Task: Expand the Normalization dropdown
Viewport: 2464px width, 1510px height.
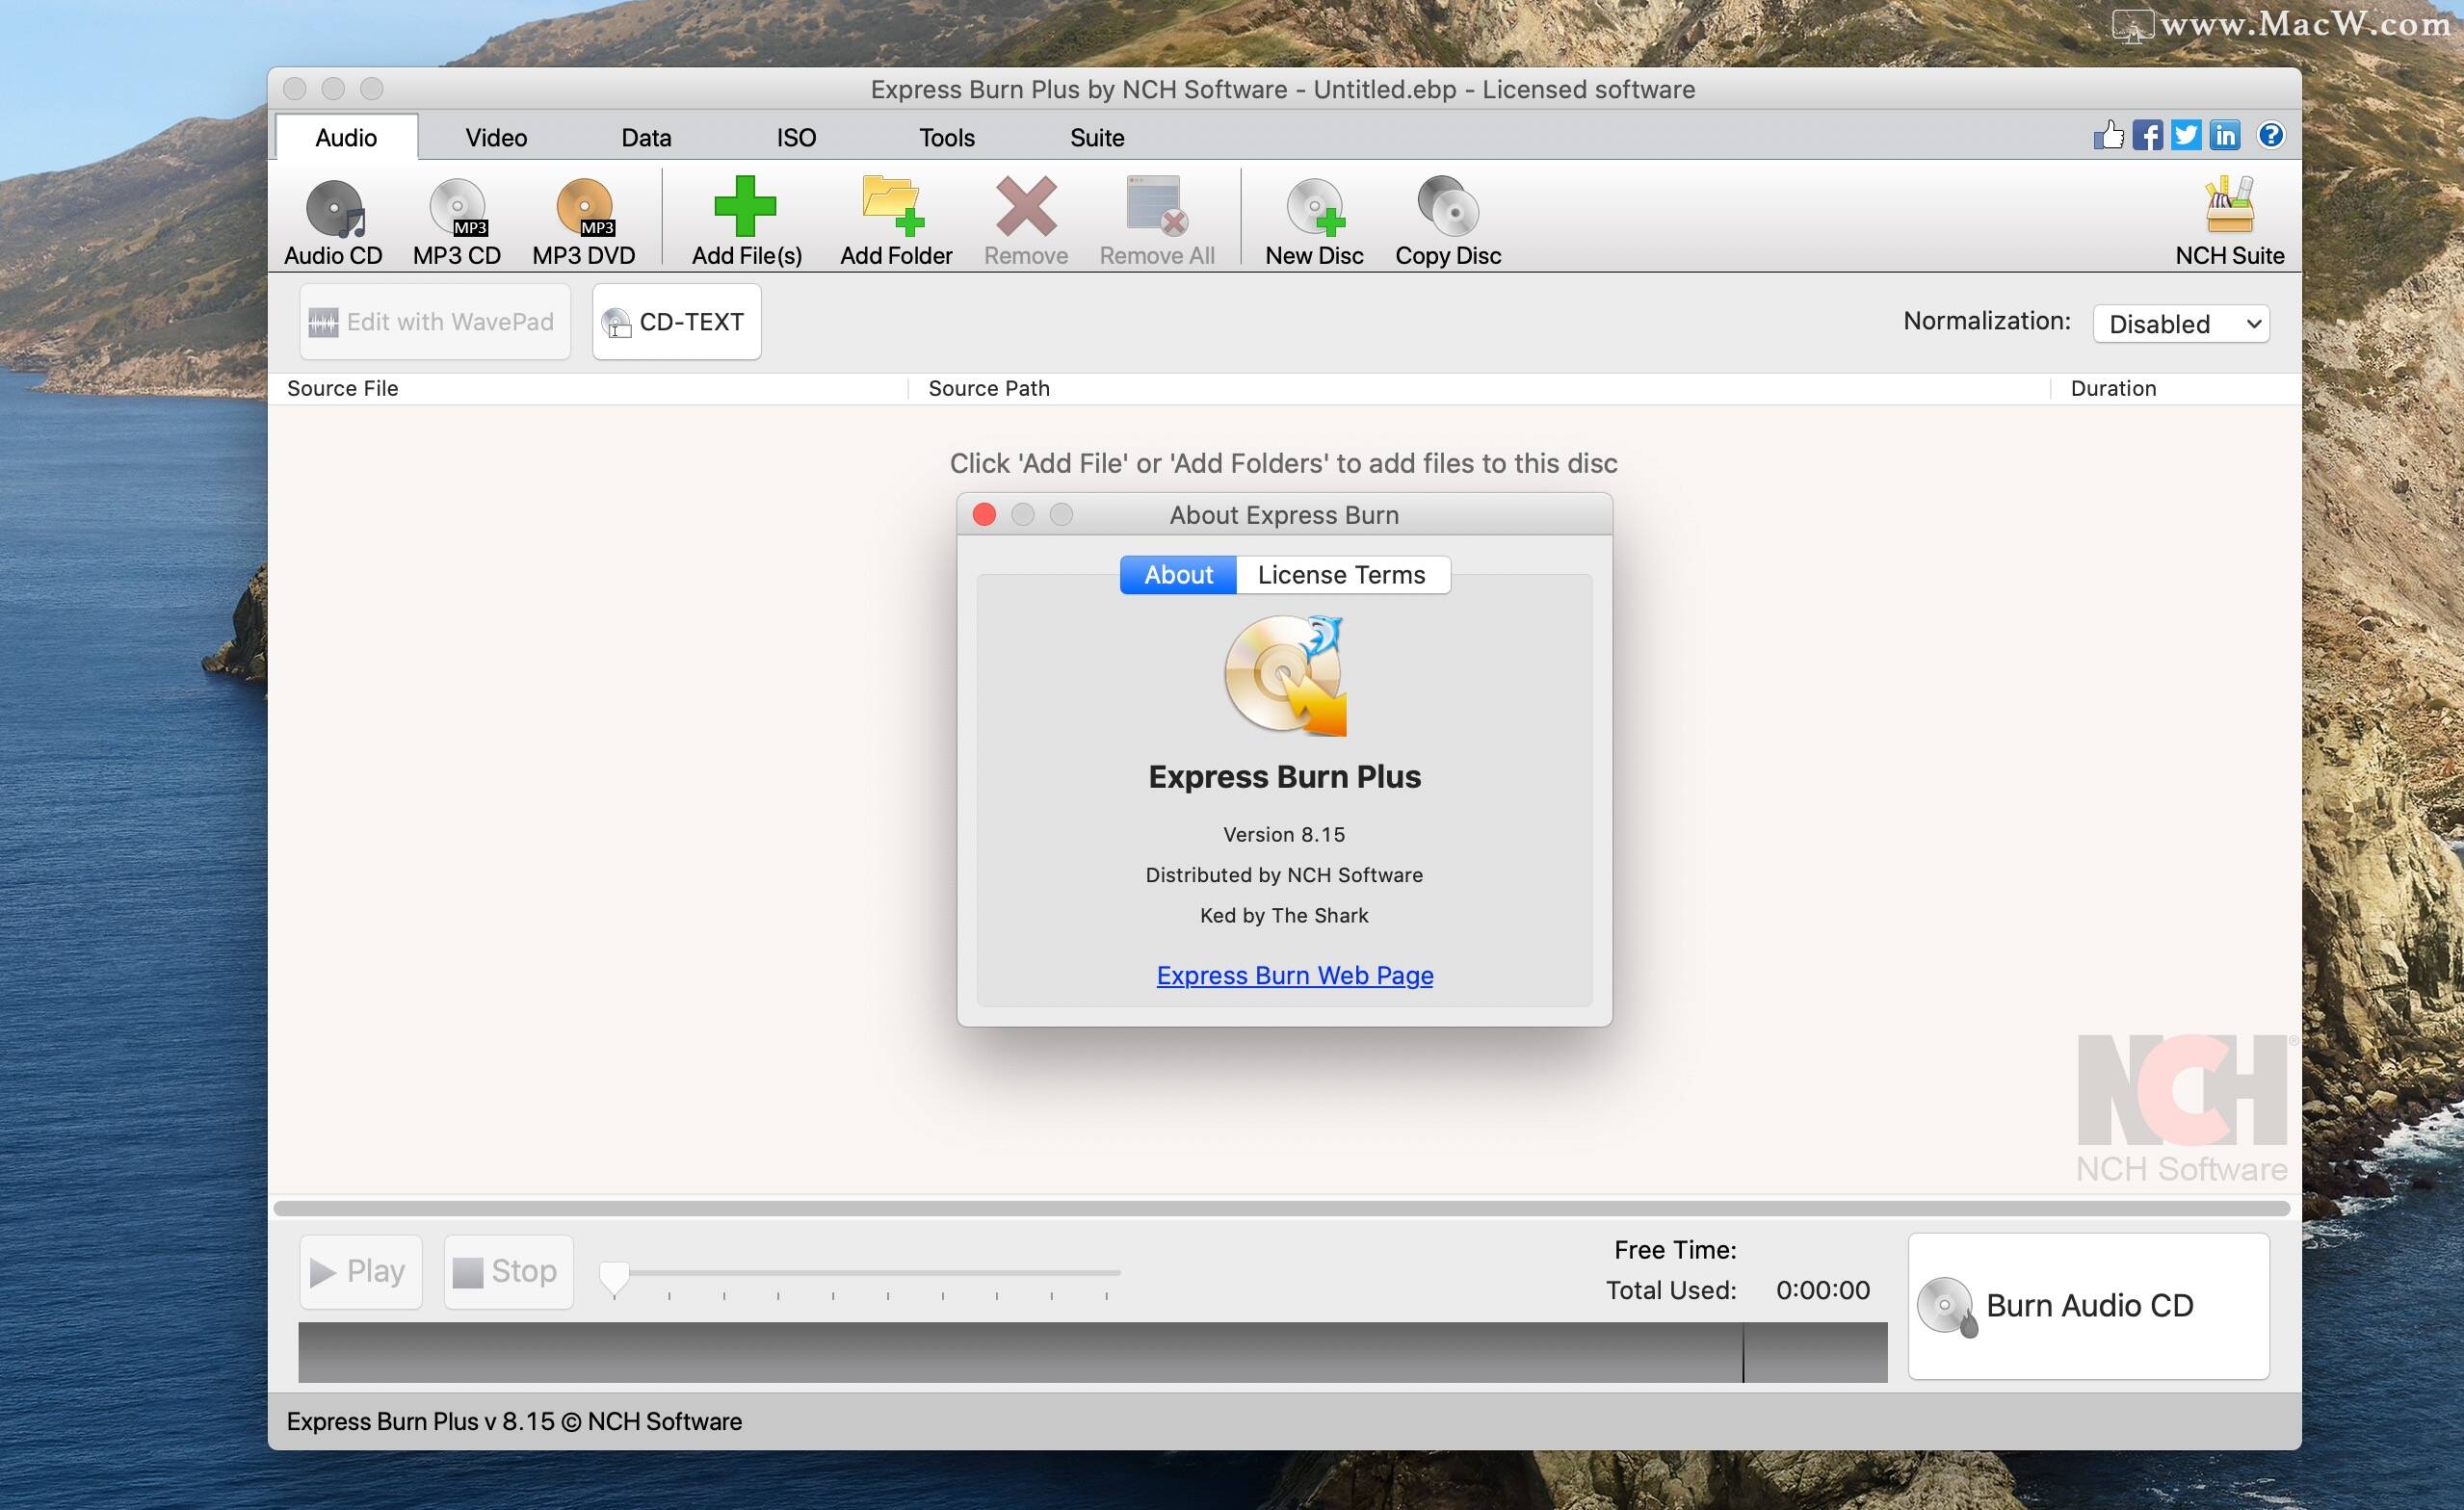Action: (x=2181, y=324)
